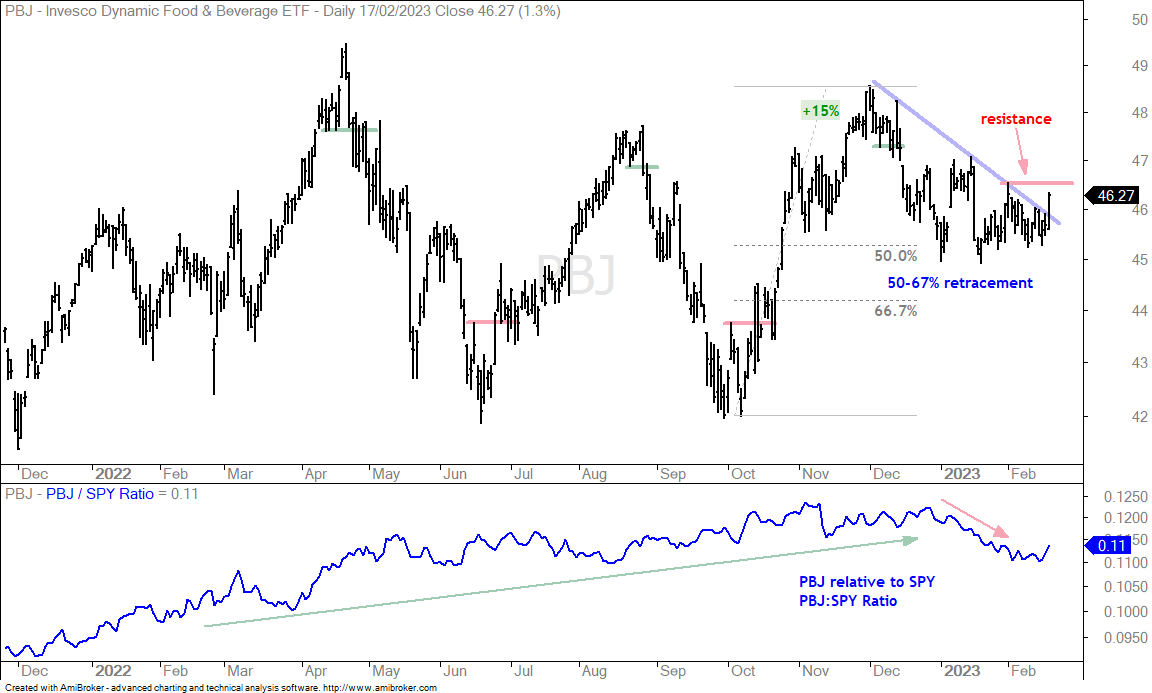Click the 46.27 current price label
The image size is (1152, 693).
tap(1114, 195)
